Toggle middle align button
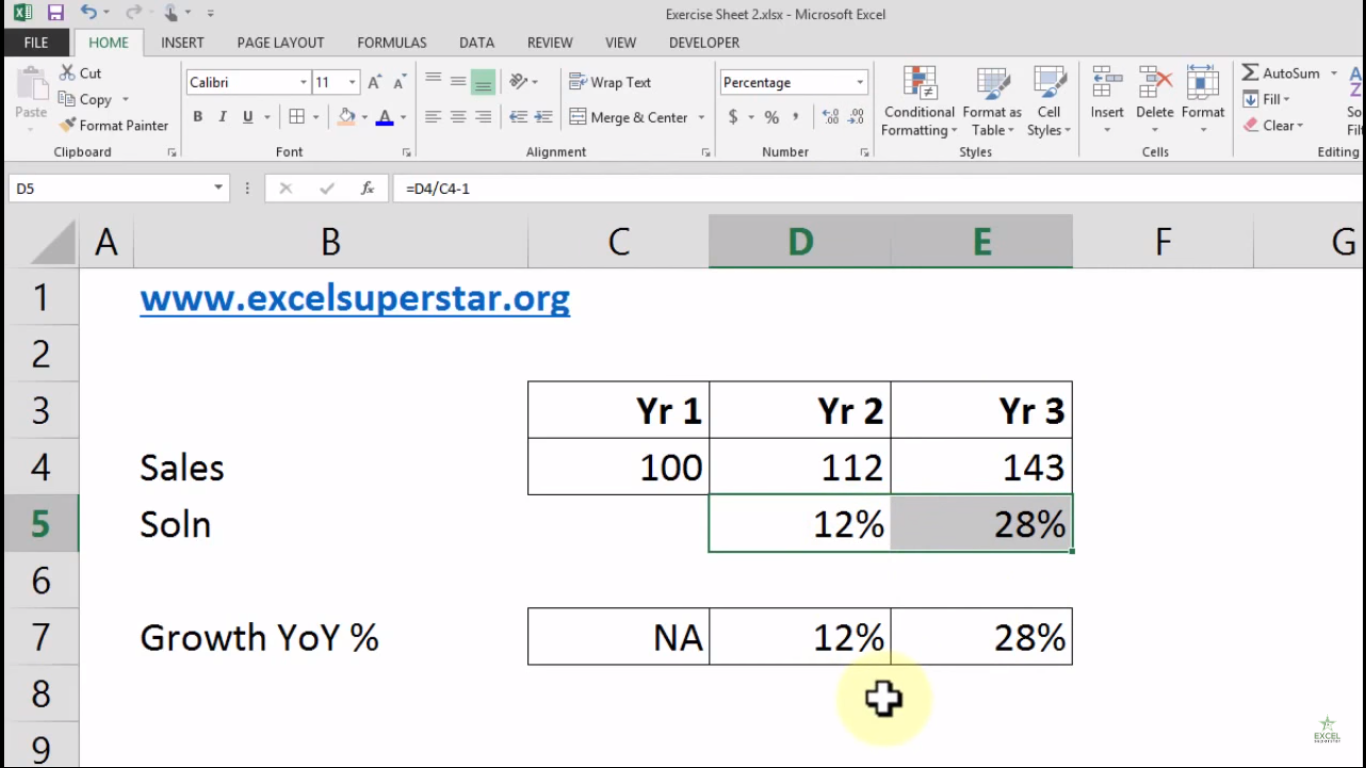 458,82
